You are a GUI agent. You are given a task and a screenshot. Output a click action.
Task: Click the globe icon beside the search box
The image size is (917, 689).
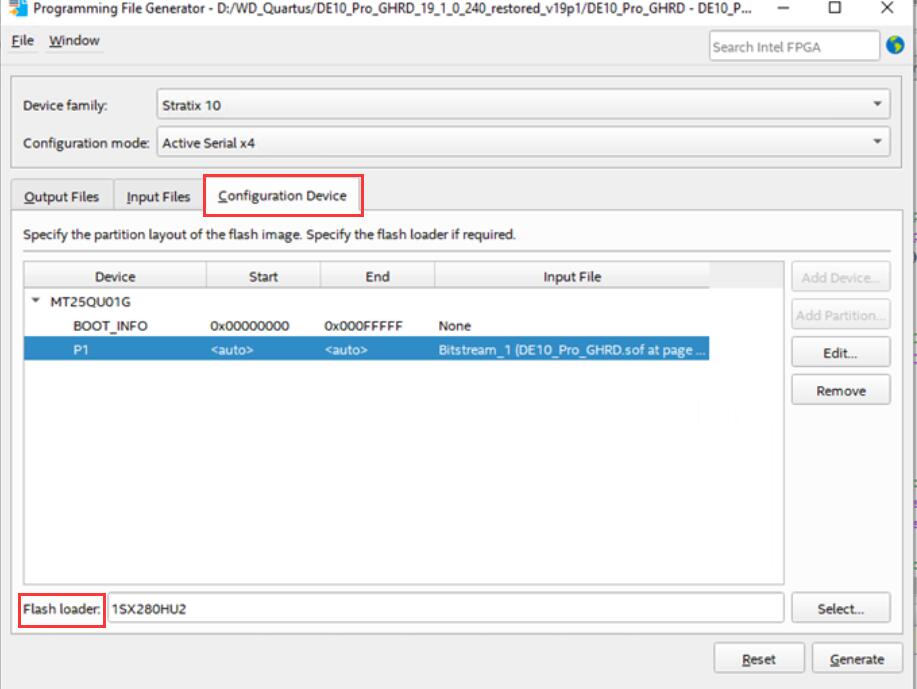click(x=895, y=45)
